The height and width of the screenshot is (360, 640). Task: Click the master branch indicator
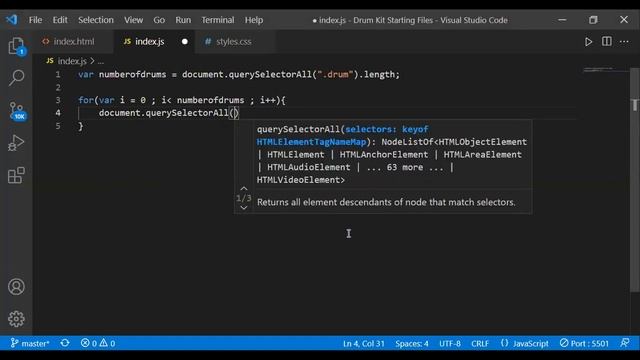click(30, 343)
